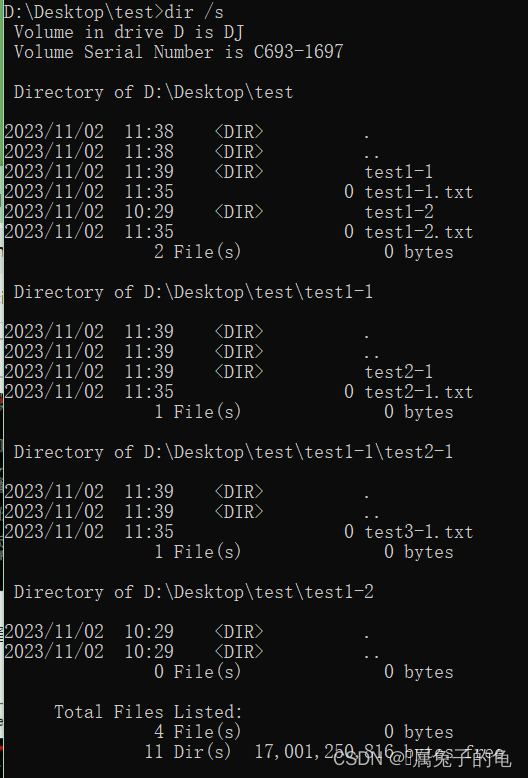Click the 10:29 timestamp beside test1-2
The width and height of the screenshot is (528, 778).
click(x=149, y=212)
